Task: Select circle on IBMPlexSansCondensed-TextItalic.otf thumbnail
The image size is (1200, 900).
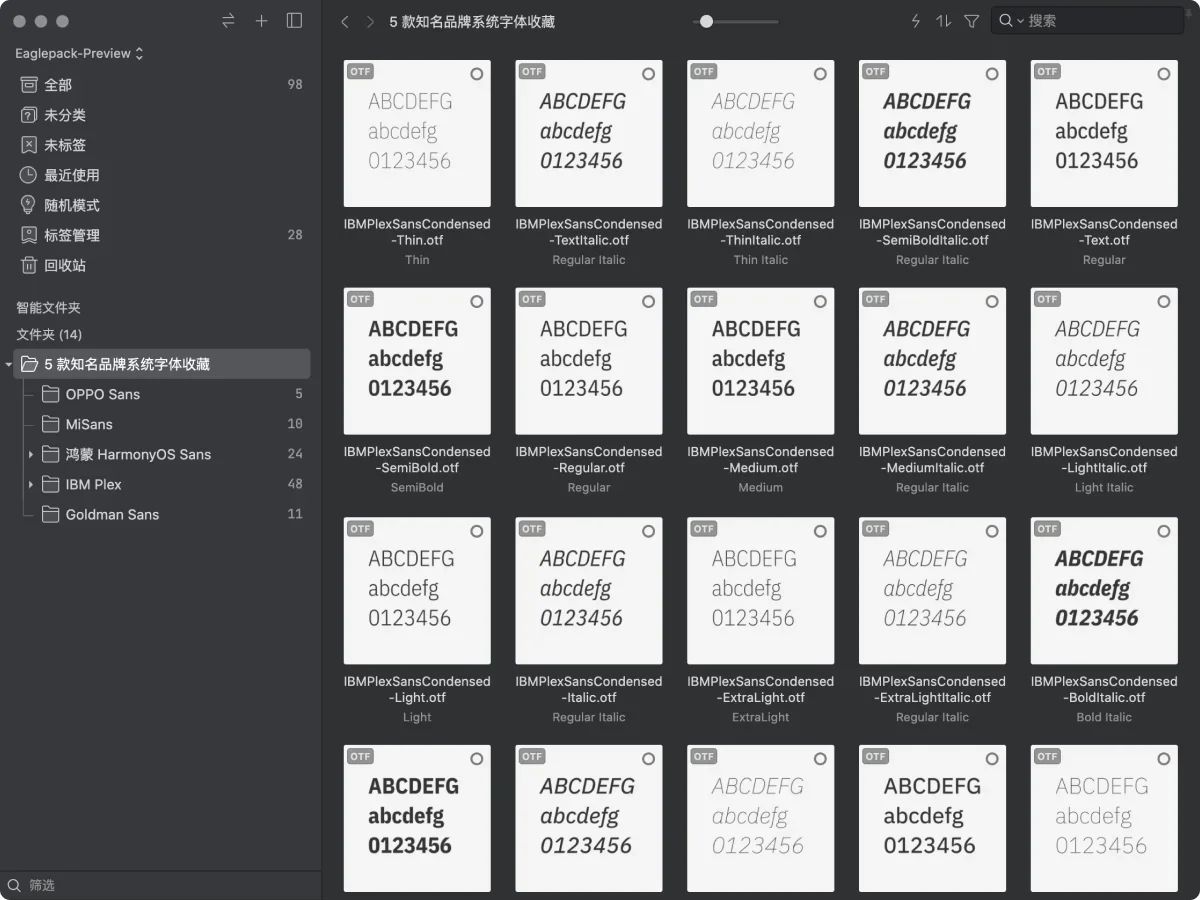Action: click(648, 74)
